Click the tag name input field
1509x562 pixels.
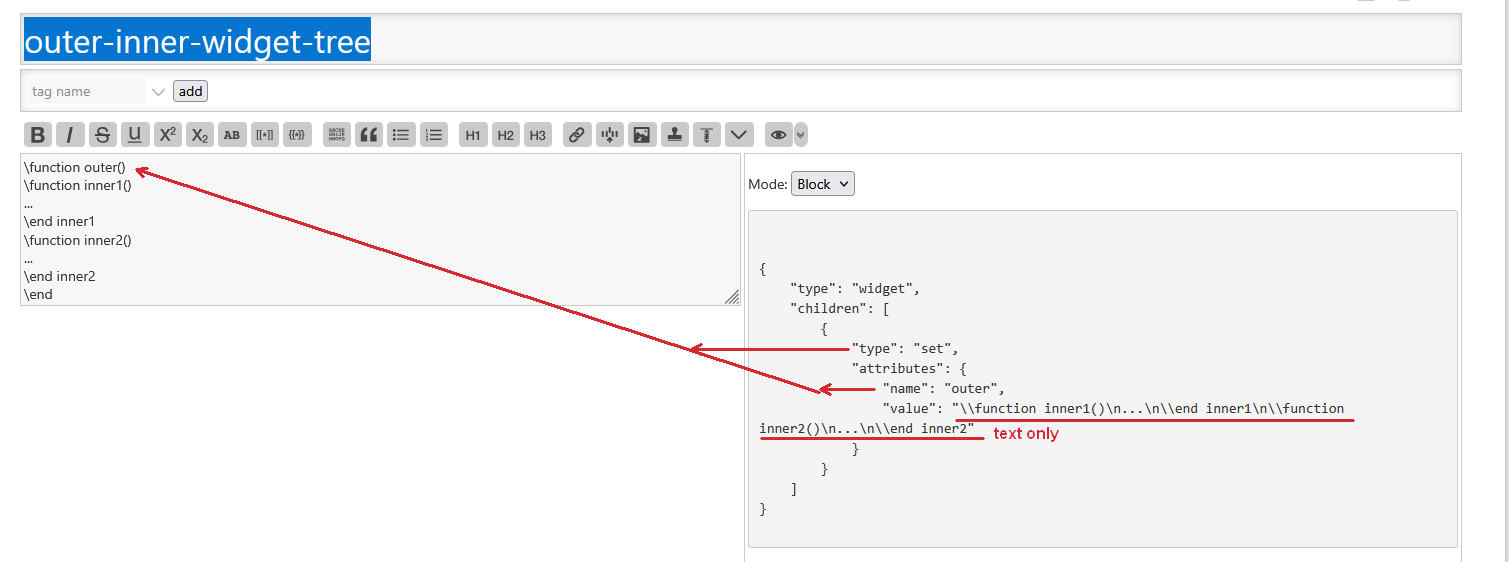pos(86,92)
